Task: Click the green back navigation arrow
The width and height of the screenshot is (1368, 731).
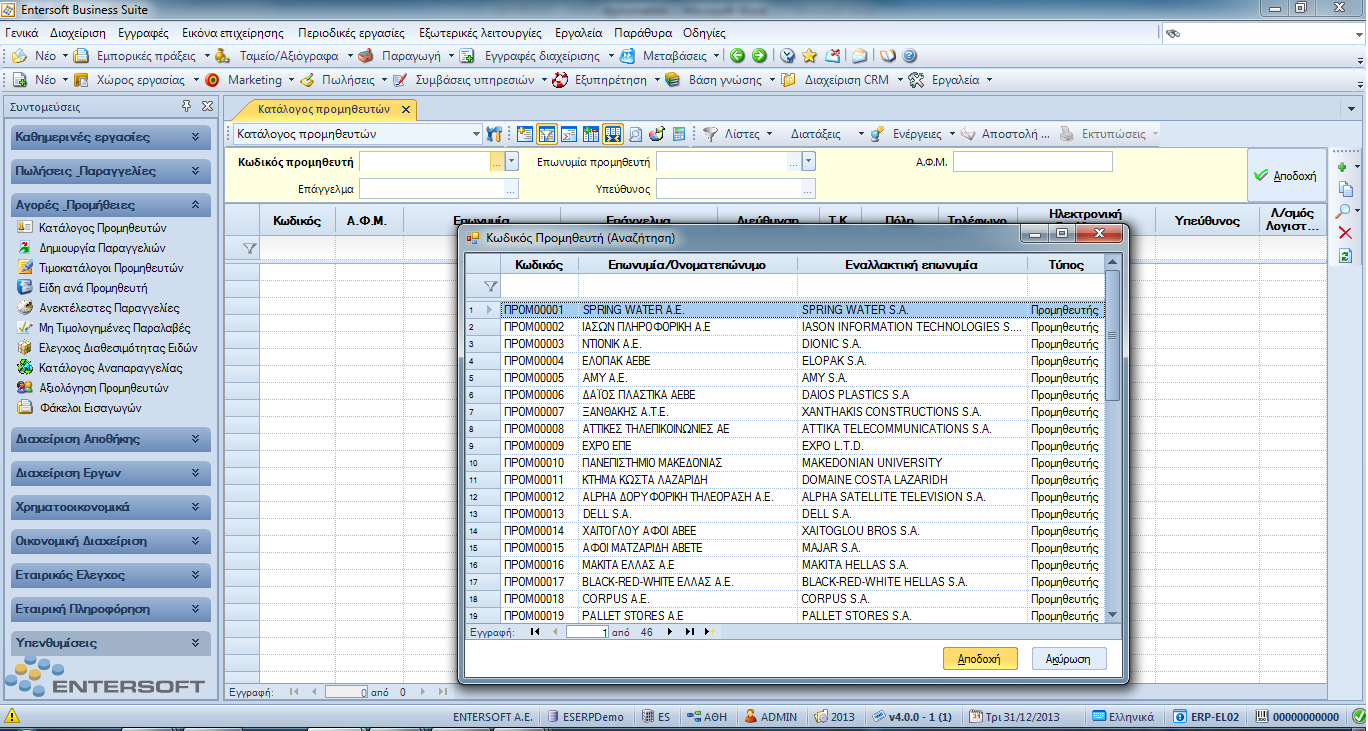Action: pos(738,56)
